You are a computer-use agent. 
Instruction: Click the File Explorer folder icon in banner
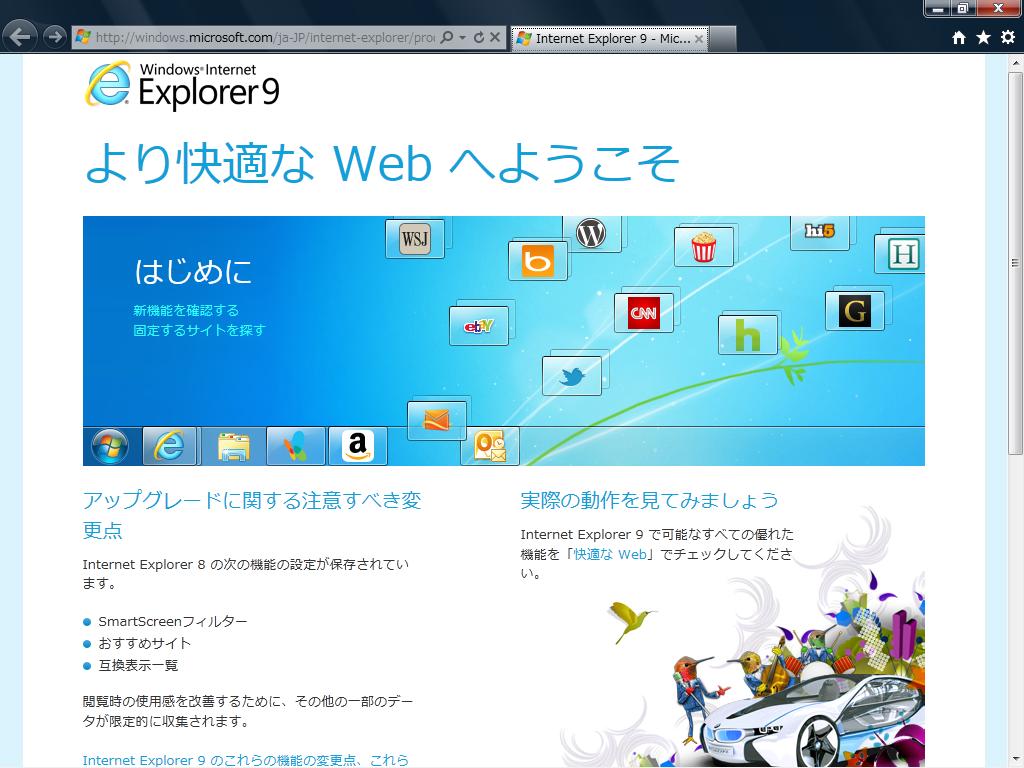coord(233,446)
